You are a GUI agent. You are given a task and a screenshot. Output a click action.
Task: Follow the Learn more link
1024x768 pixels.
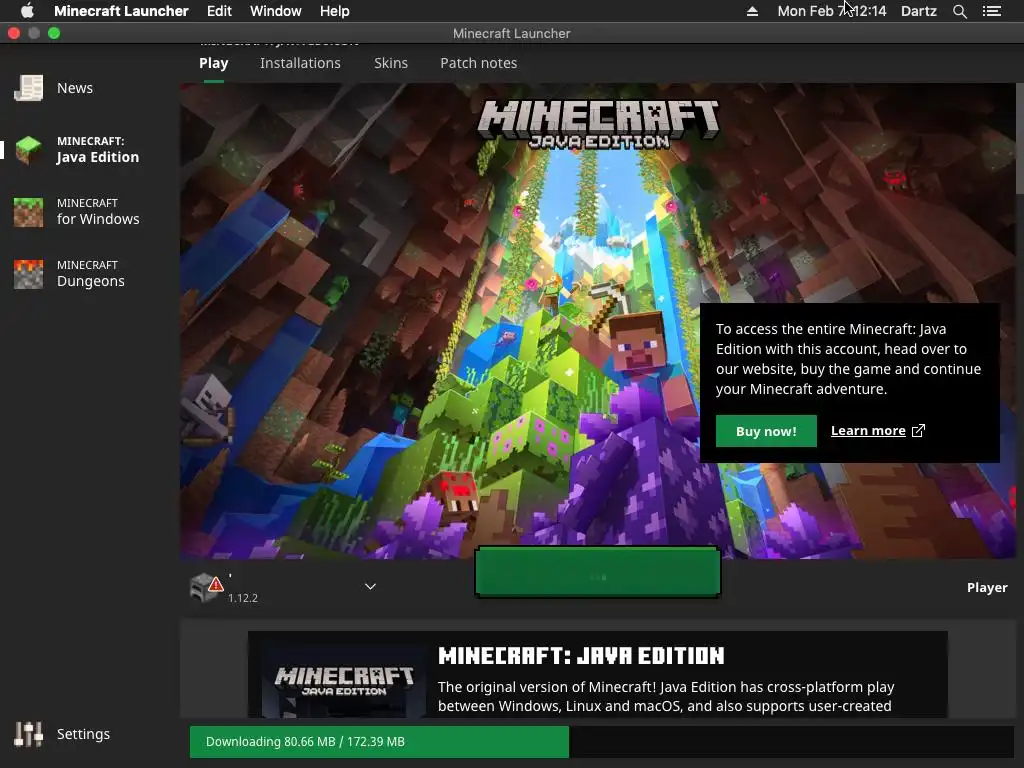pos(868,431)
